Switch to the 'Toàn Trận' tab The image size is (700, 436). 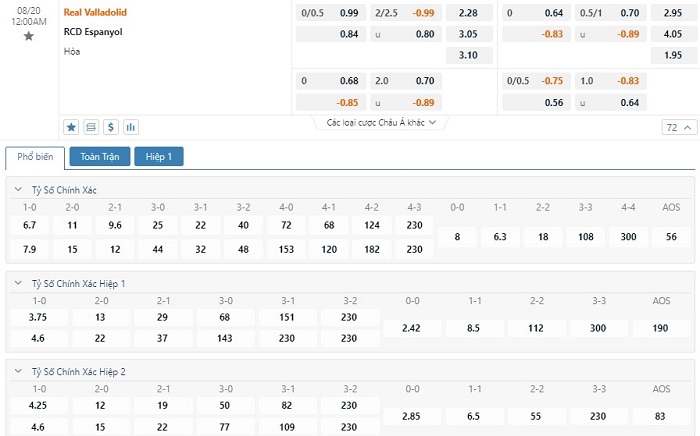click(99, 157)
